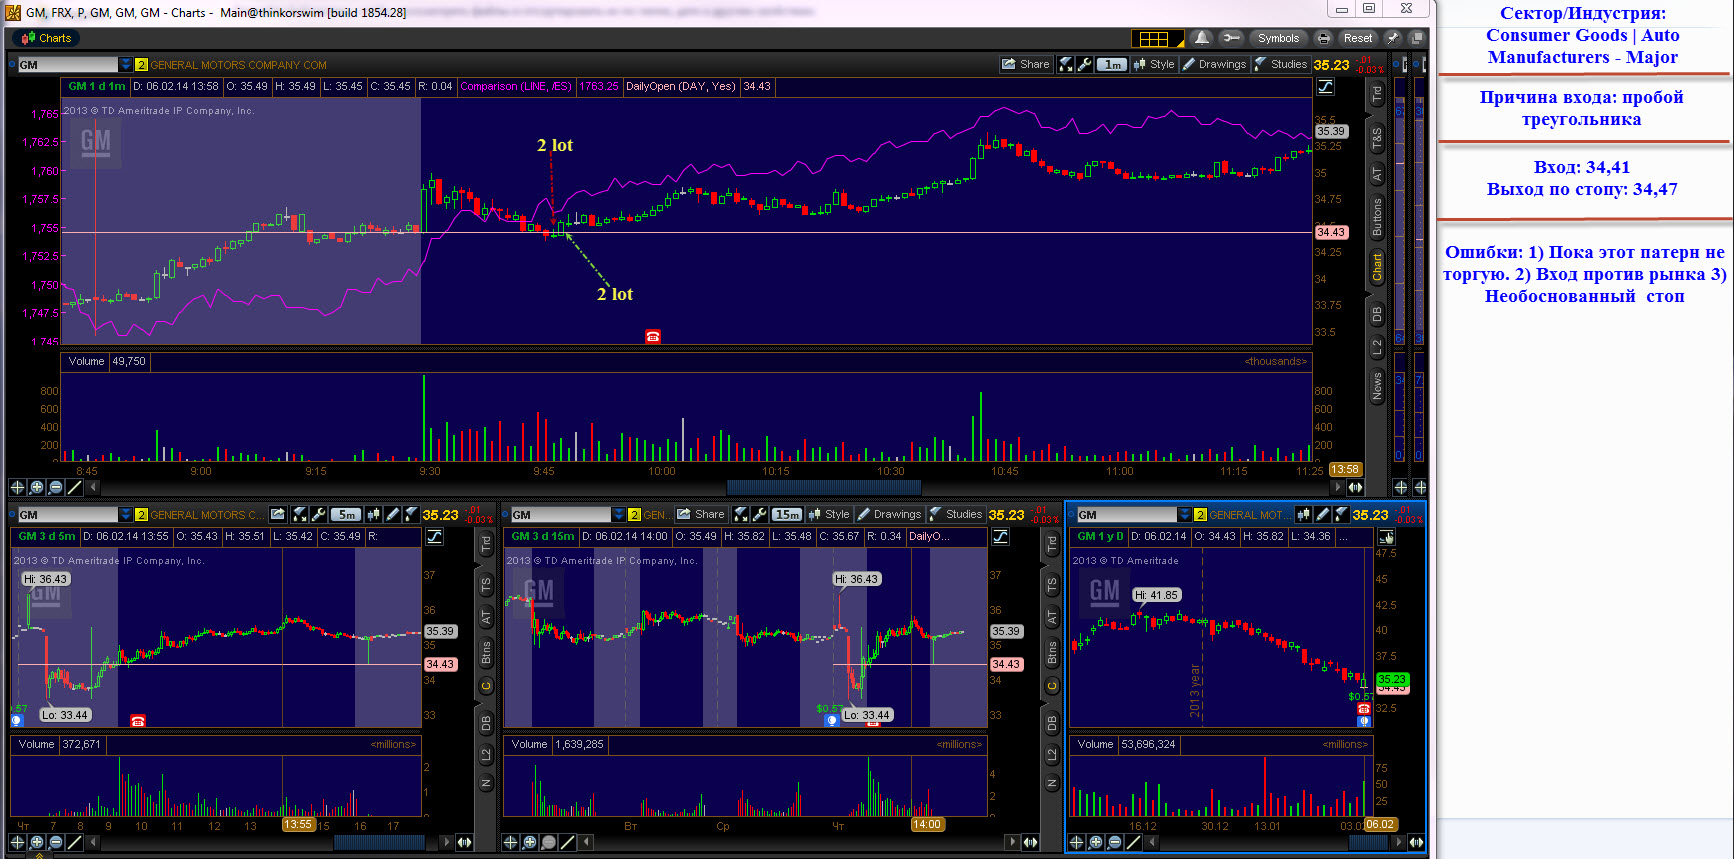This screenshot has width=1734, height=859.
Task: Select the line drawing tool below daily chart
Action: (x=1133, y=842)
